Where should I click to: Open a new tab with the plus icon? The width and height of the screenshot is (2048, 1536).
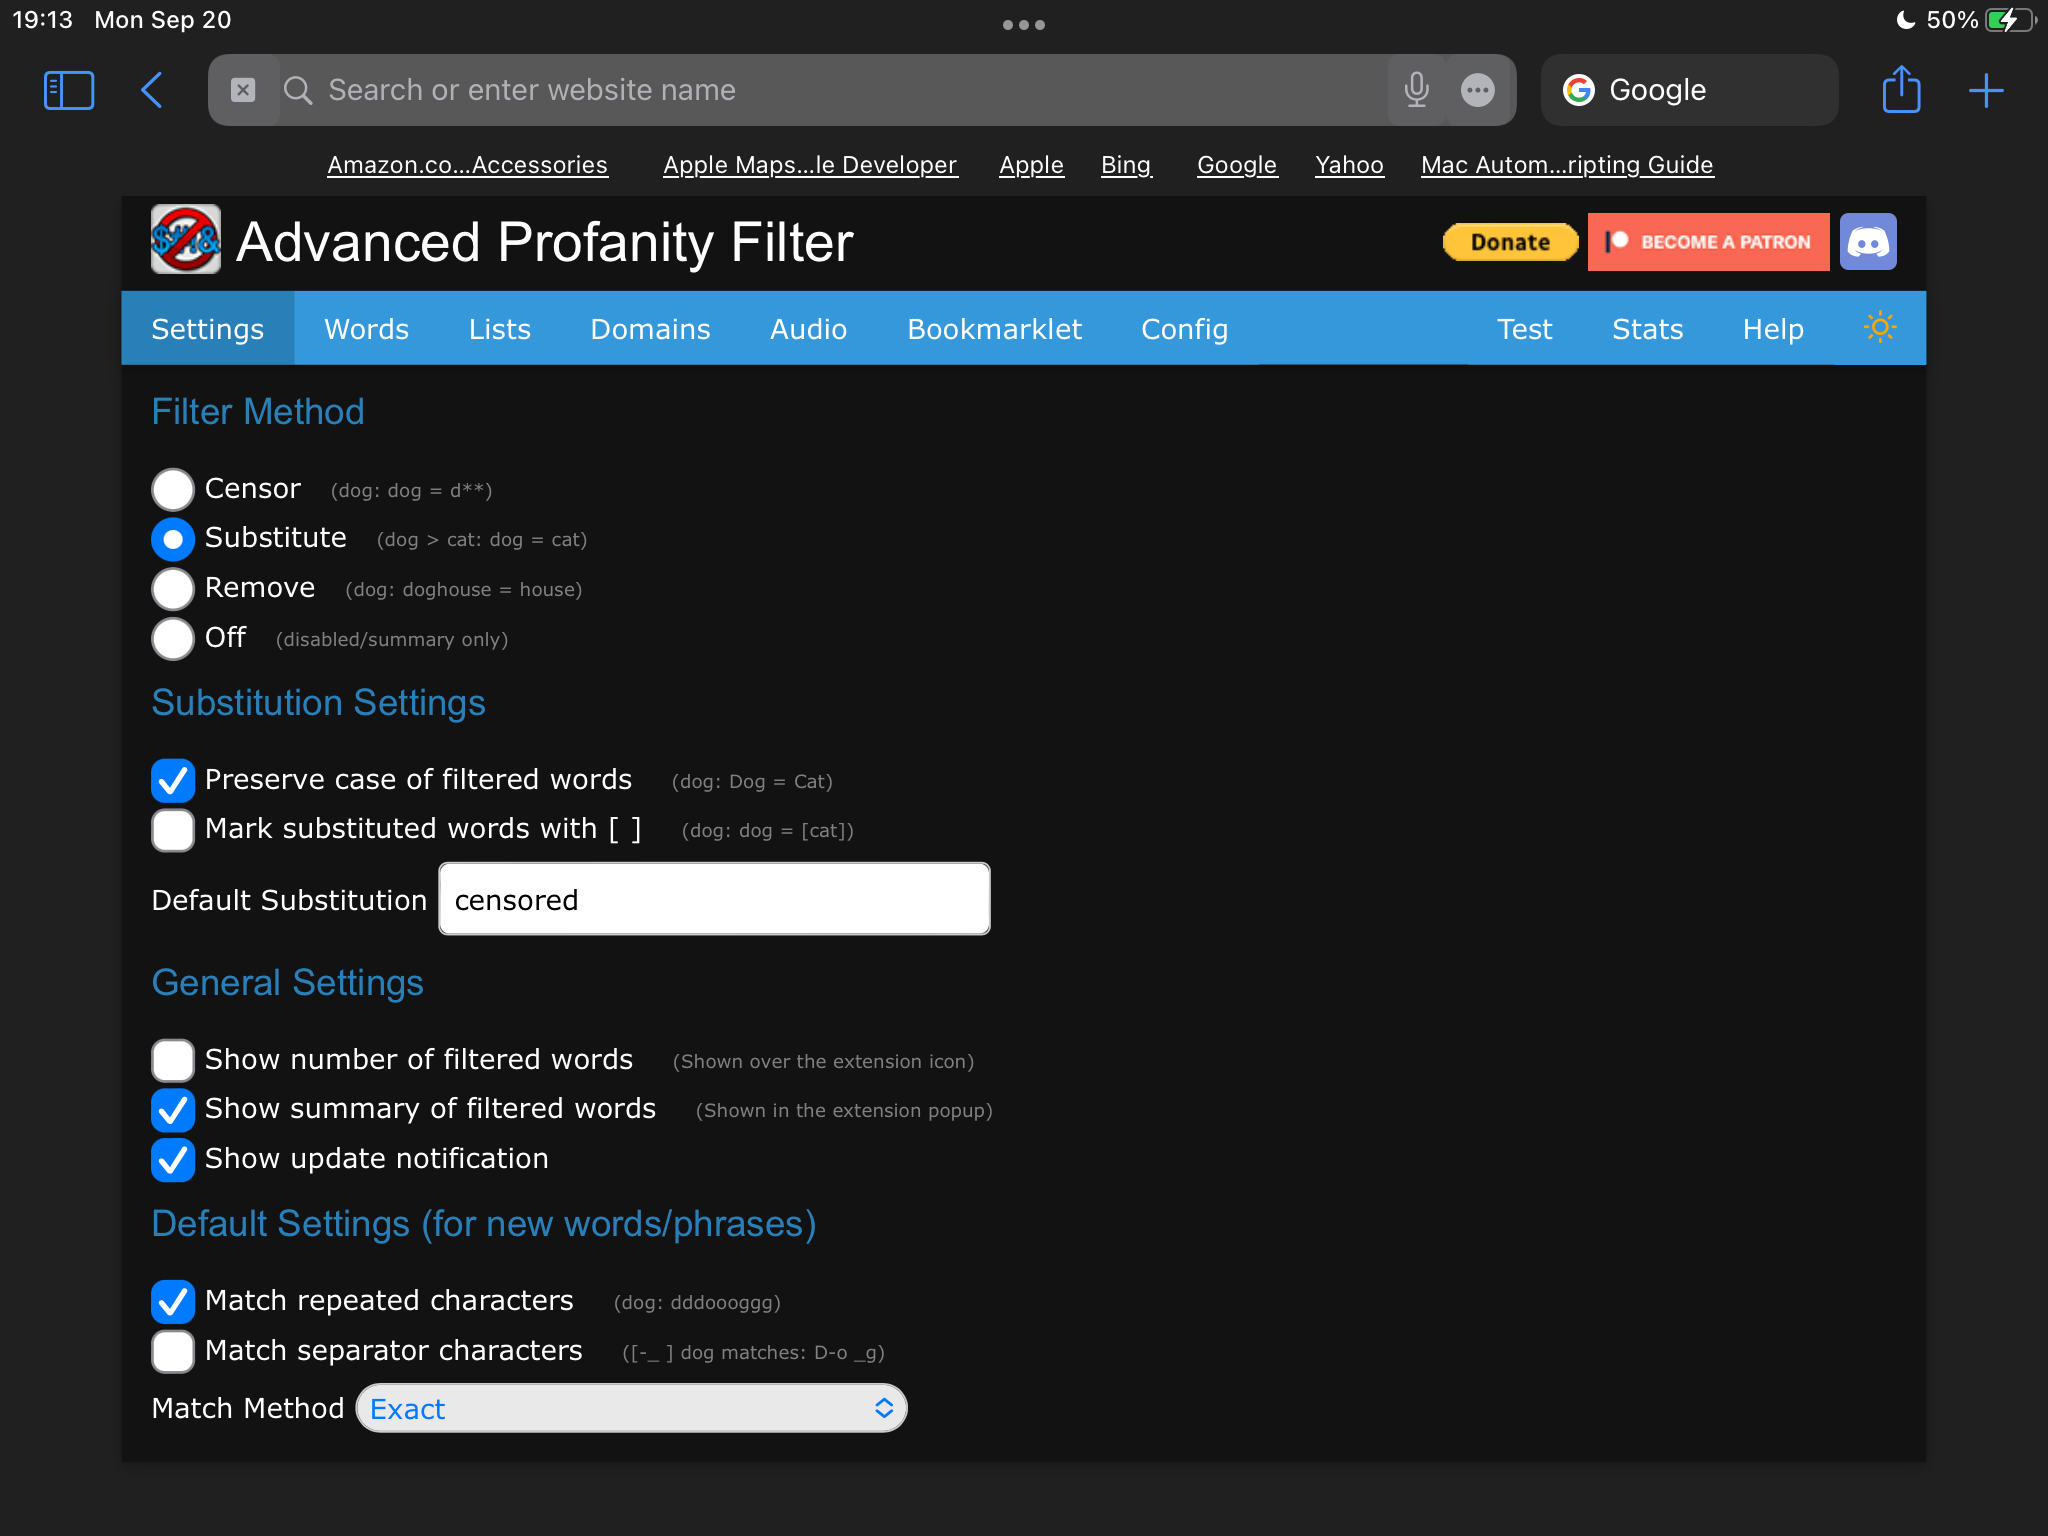pos(1986,89)
